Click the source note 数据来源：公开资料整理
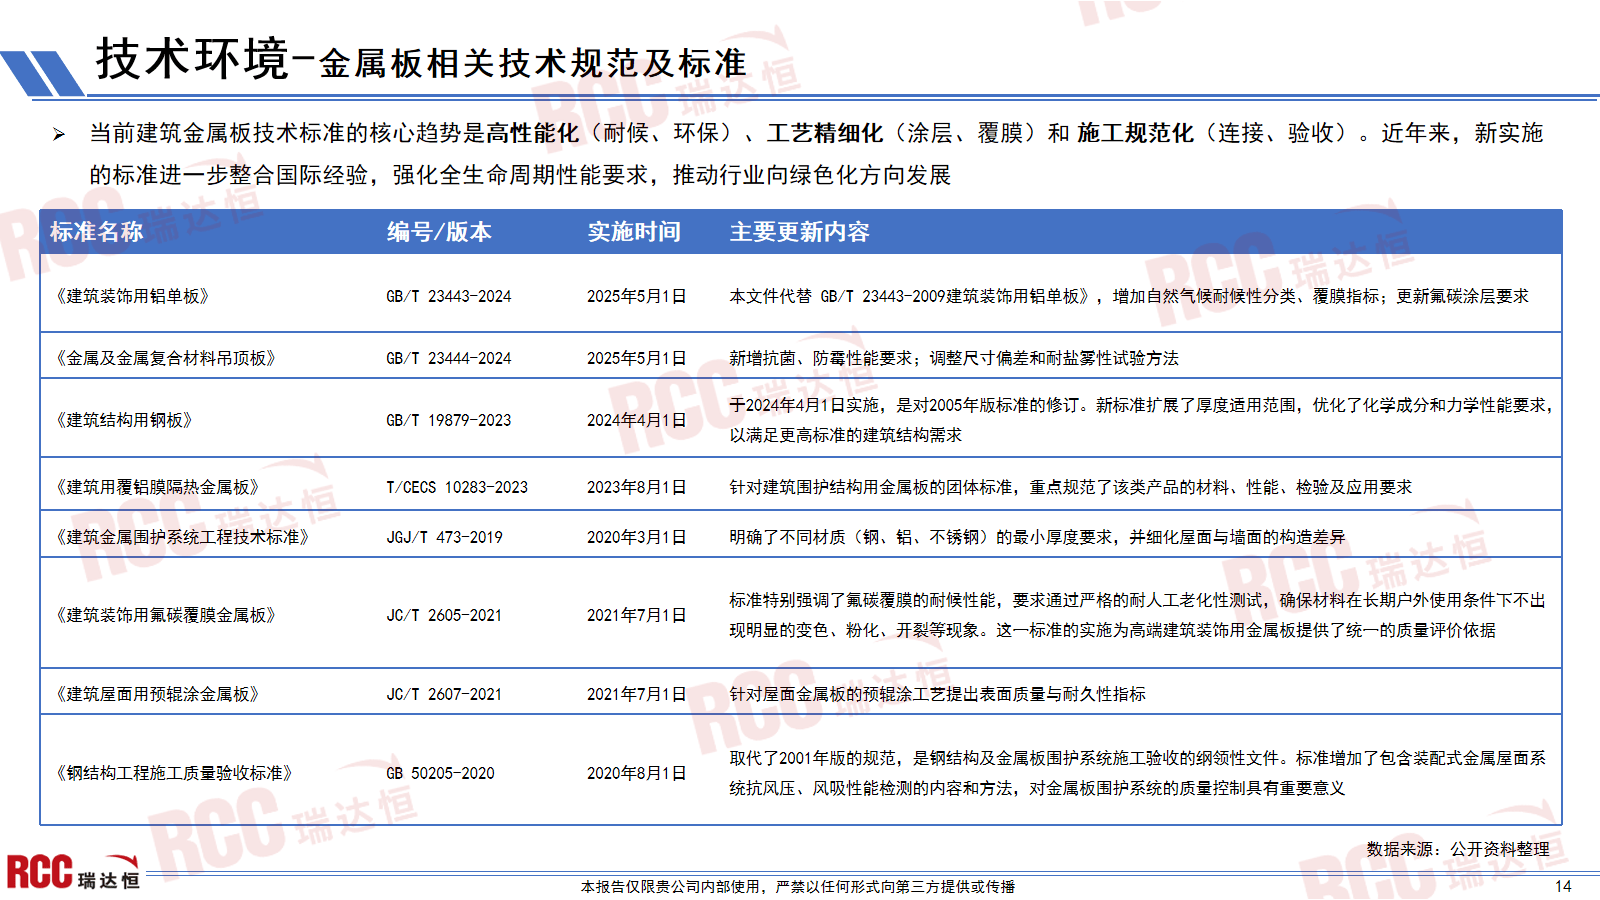Screen dimensions: 1600x900 coord(1458,849)
